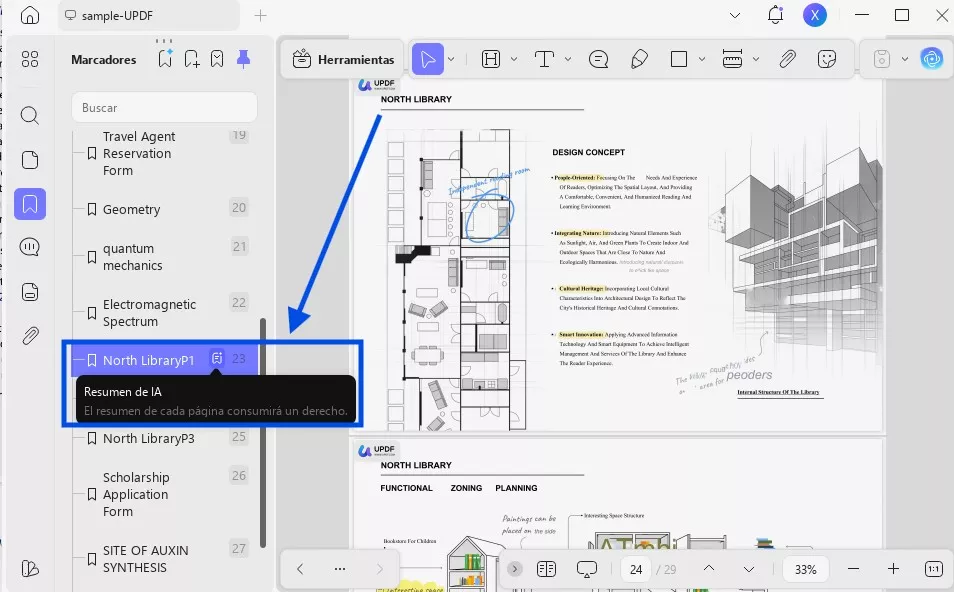Image resolution: width=954 pixels, height=592 pixels.
Task: Open the comments panel in sidebar
Action: pyautogui.click(x=30, y=248)
